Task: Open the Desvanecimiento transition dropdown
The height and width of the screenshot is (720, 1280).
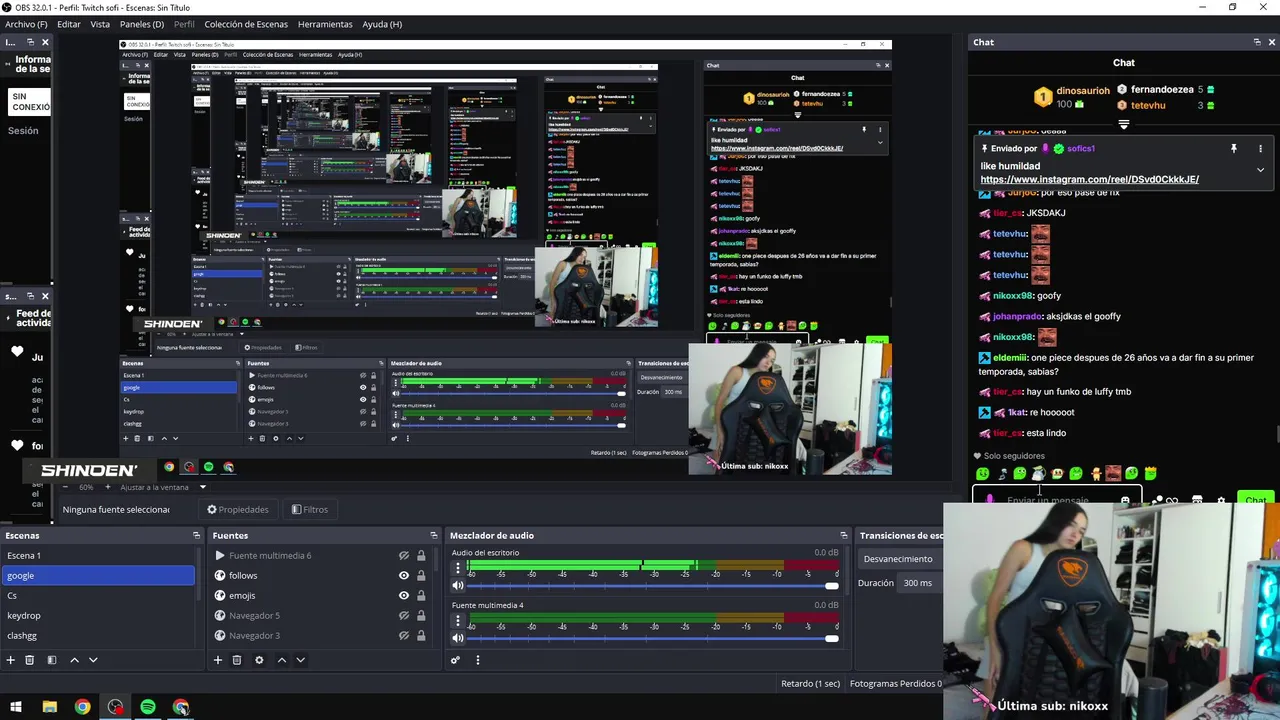Action: [900, 559]
